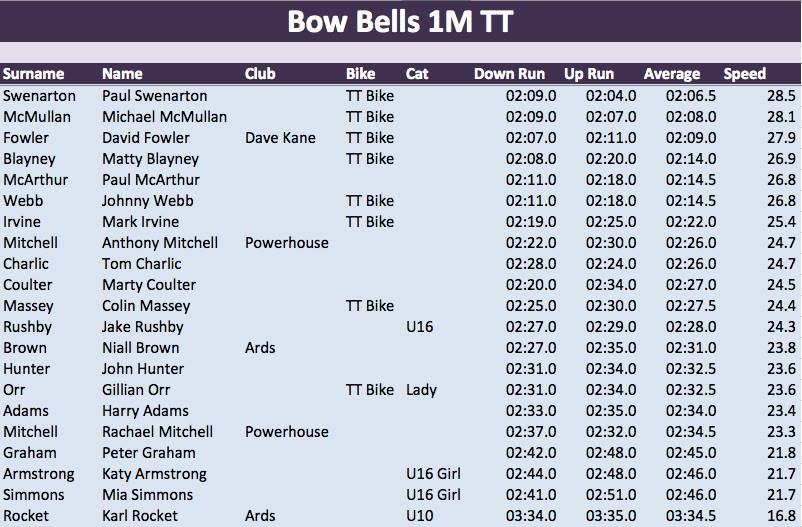Click Katy Armstrong's U16 Girl cell
Screen dimensions: 802x527
point(433,474)
